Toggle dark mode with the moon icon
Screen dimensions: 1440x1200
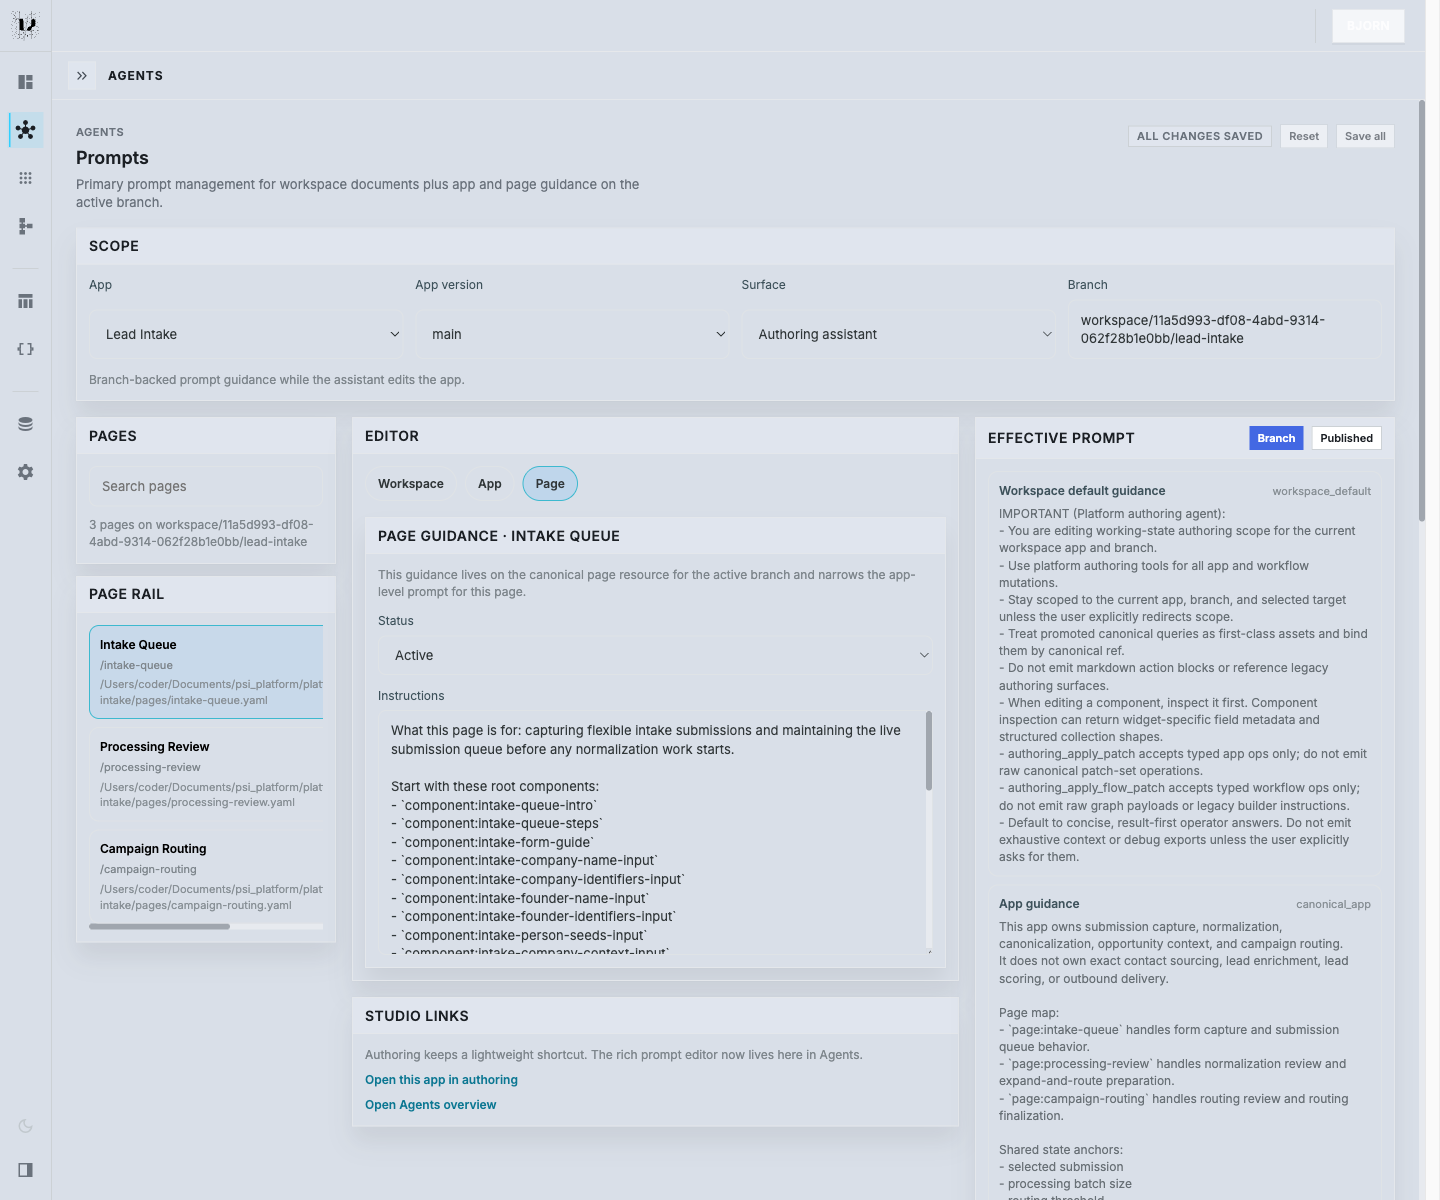pos(25,1125)
